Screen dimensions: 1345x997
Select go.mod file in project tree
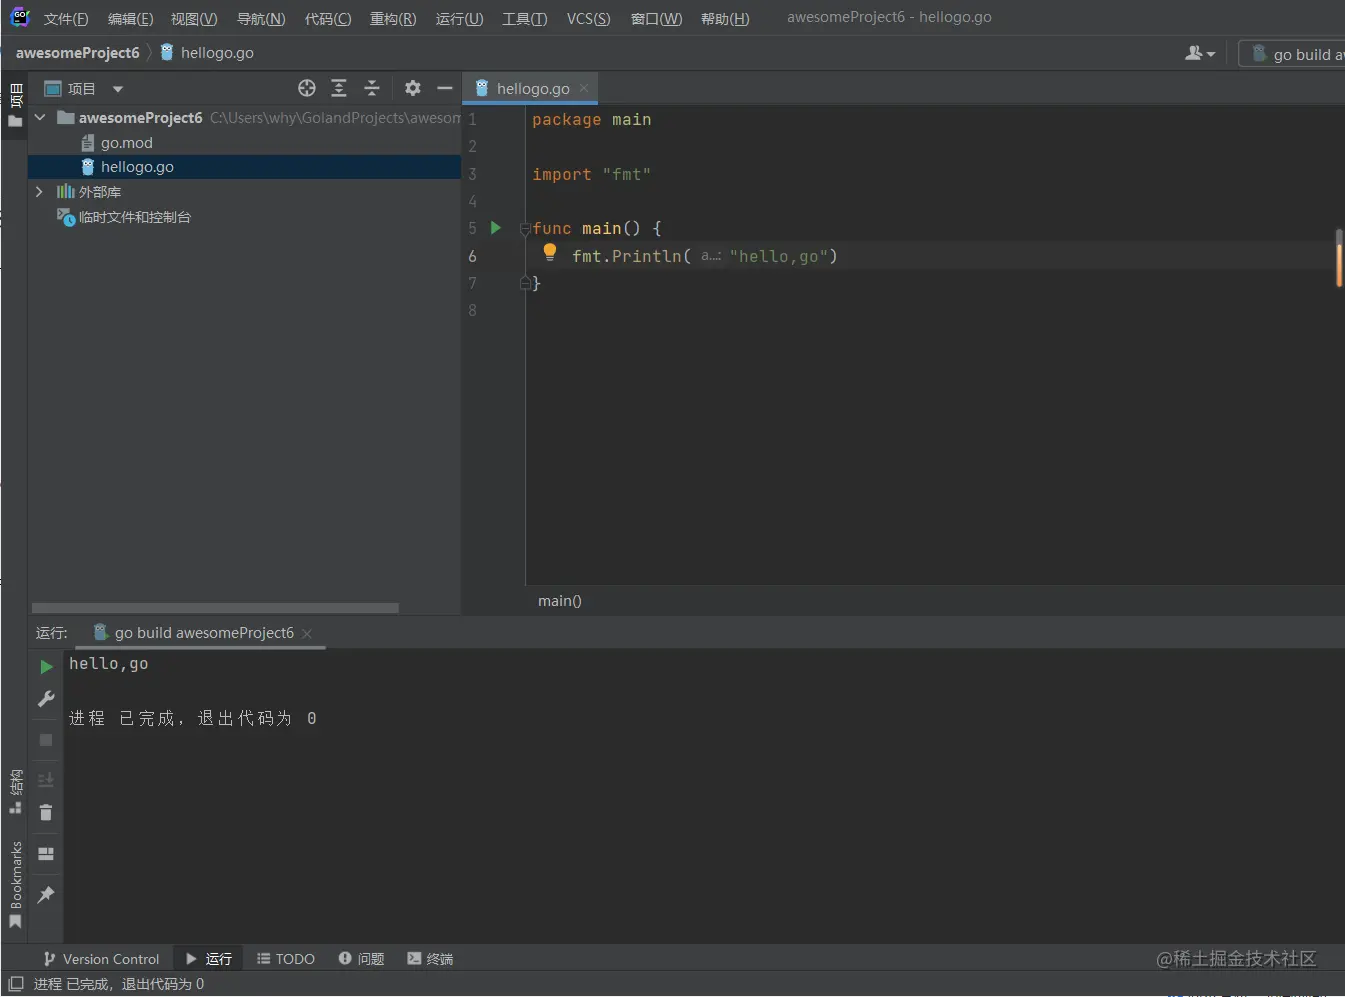(126, 143)
